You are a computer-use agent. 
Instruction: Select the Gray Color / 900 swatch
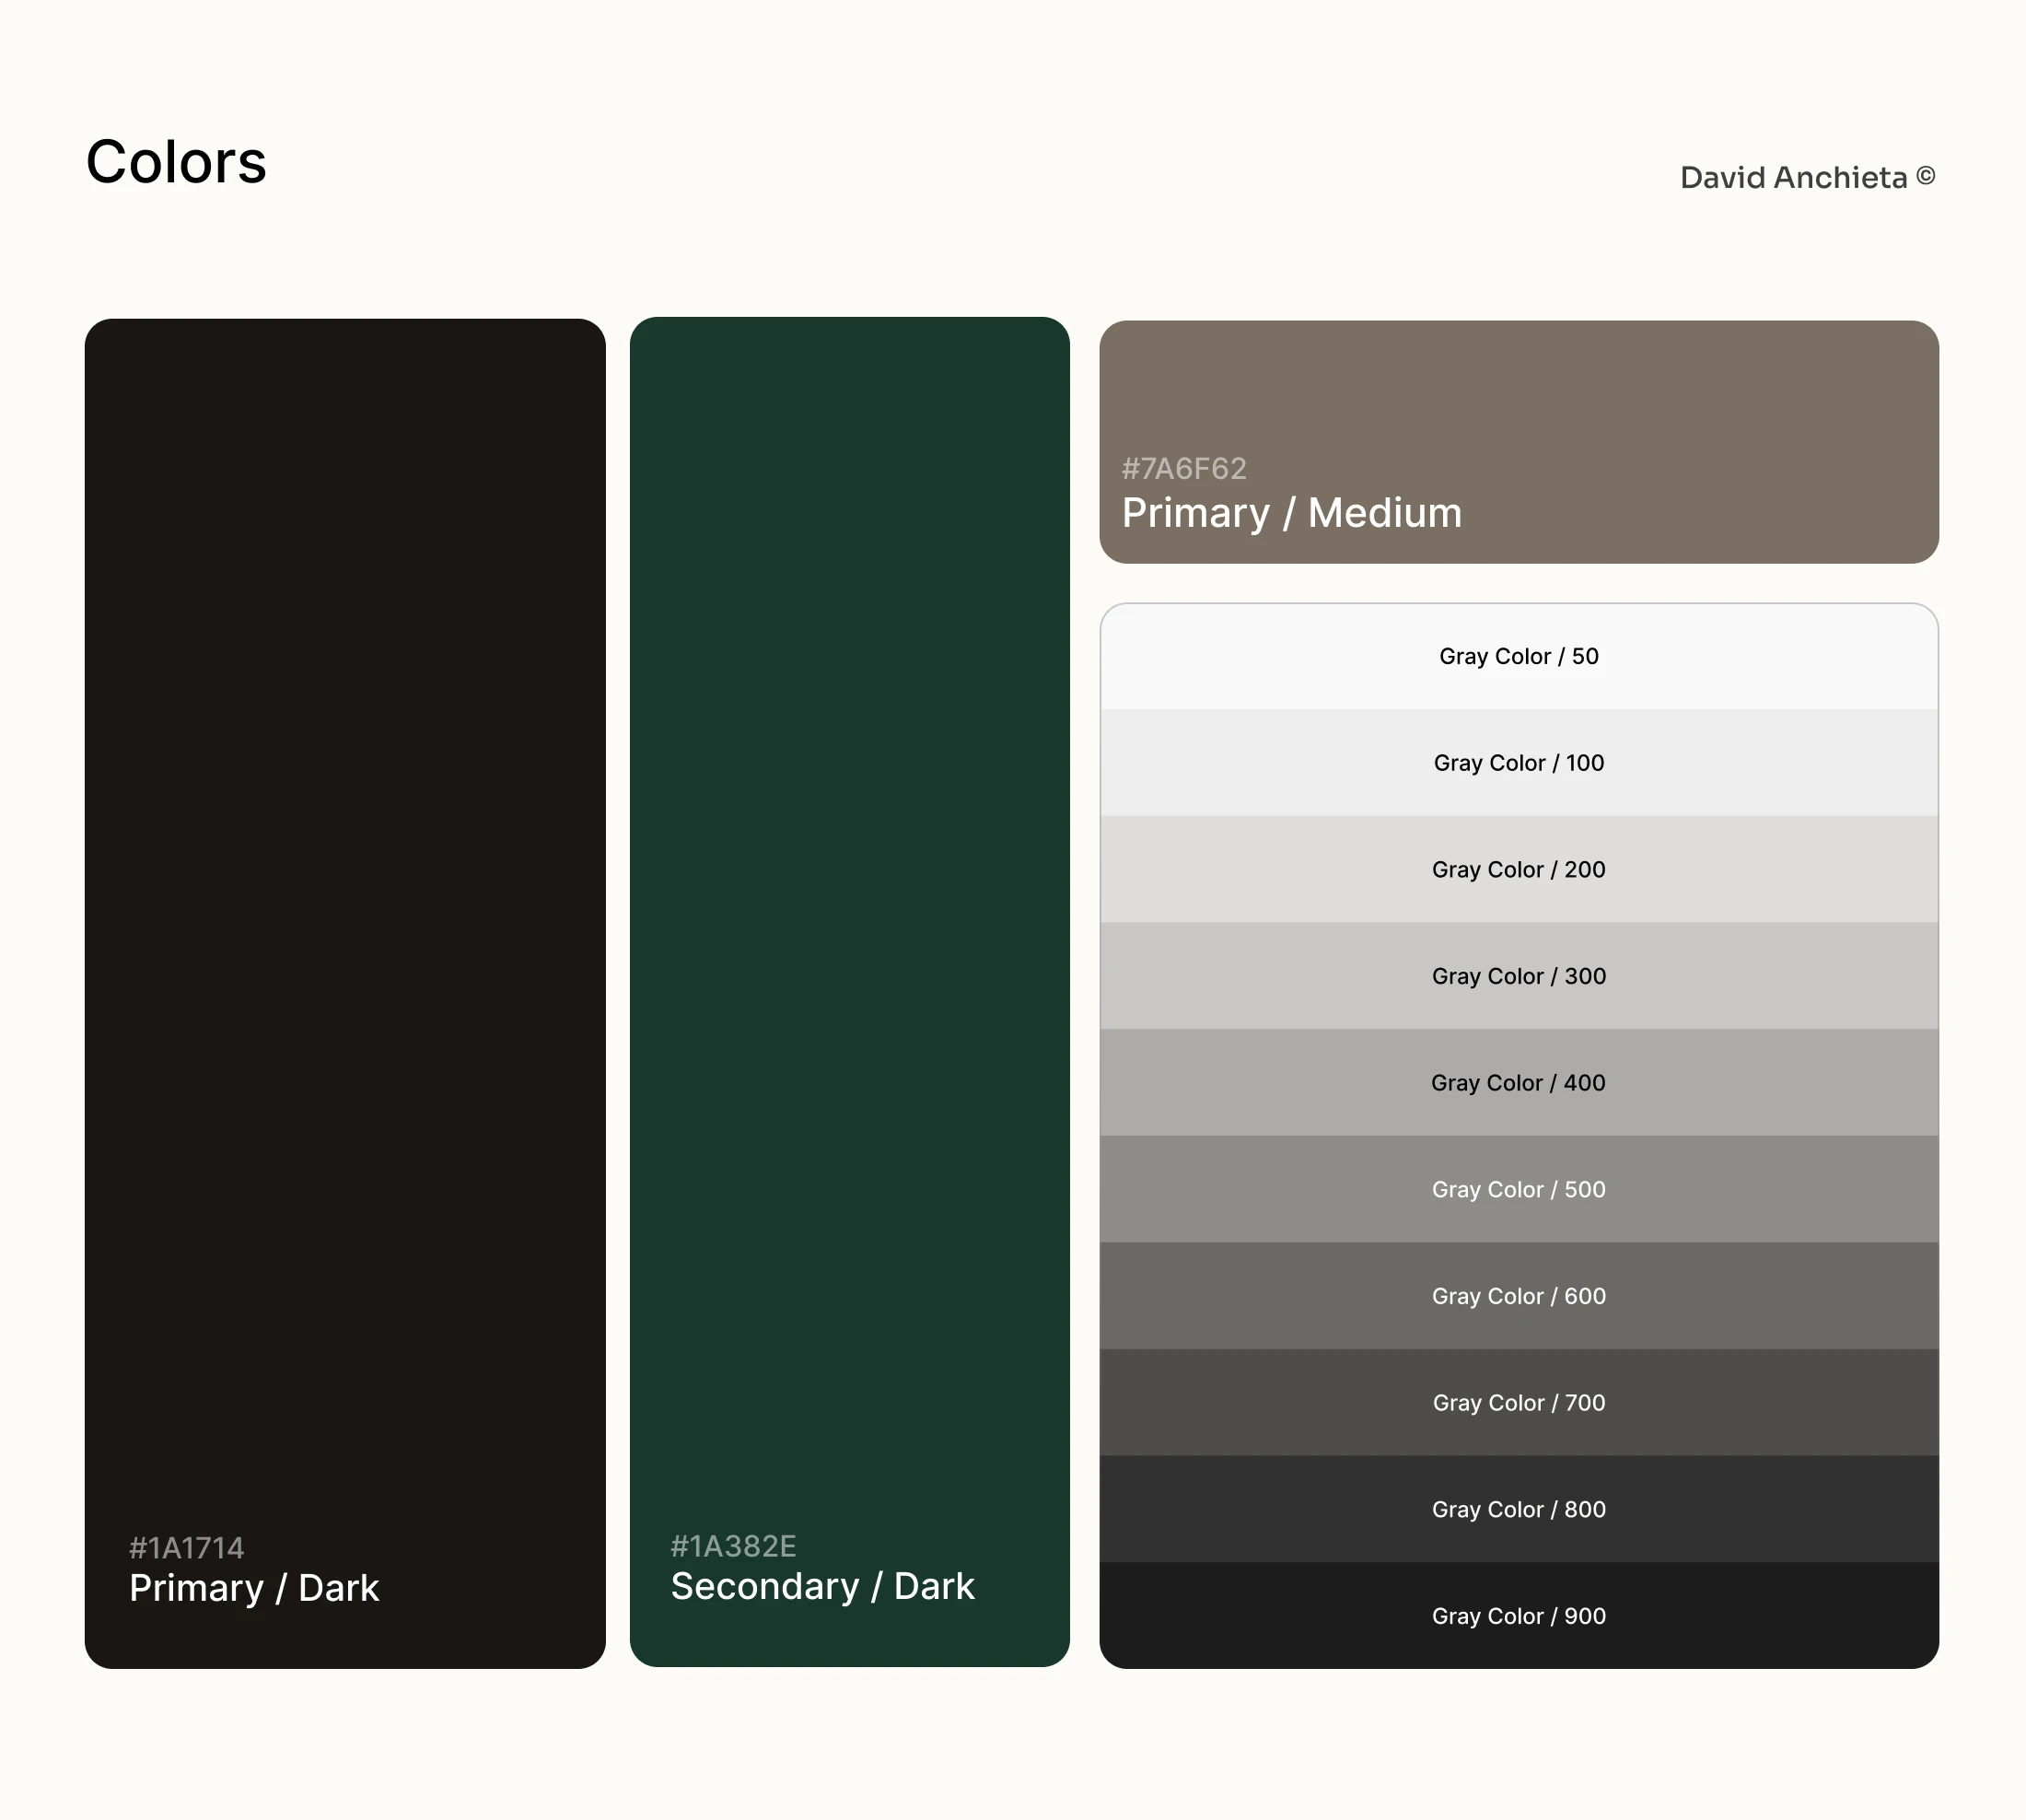point(1519,1616)
